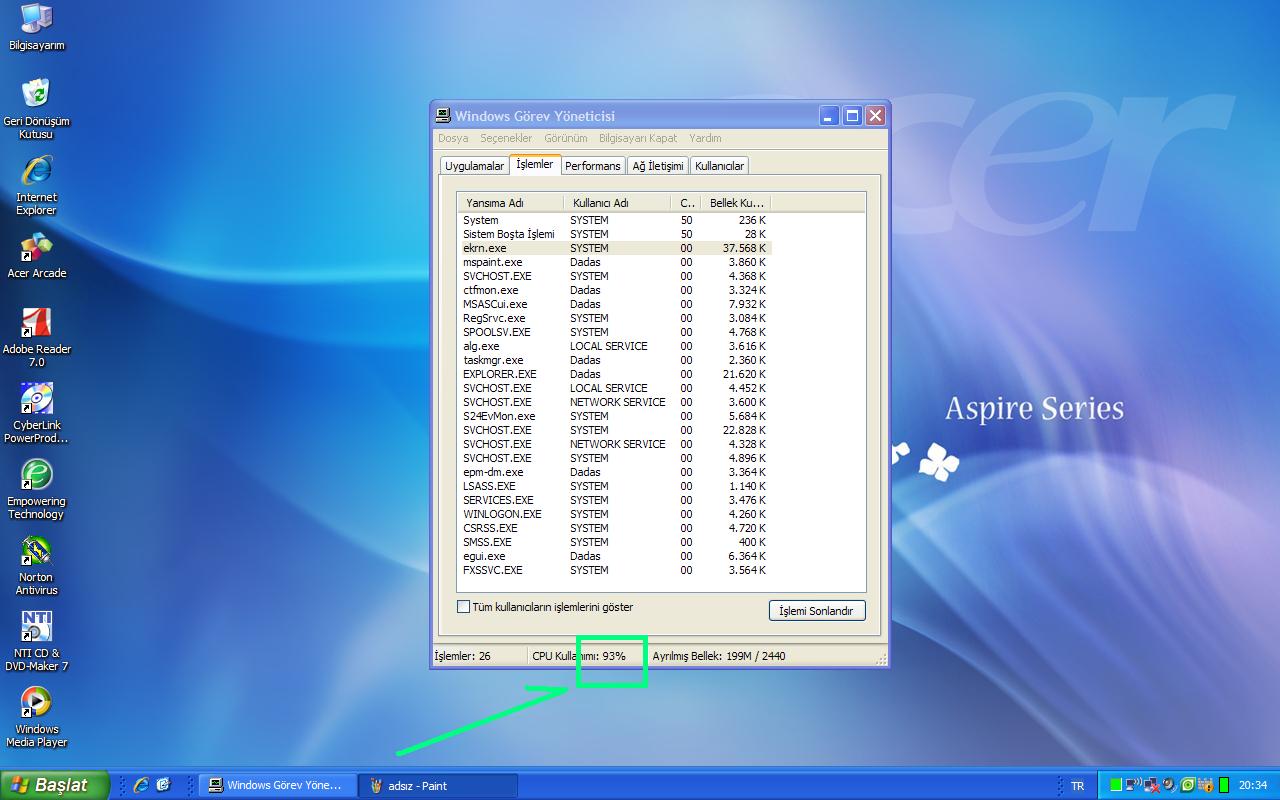The height and width of the screenshot is (800, 1280).
Task: Select the MSASCui.exe process row
Action: [615, 304]
